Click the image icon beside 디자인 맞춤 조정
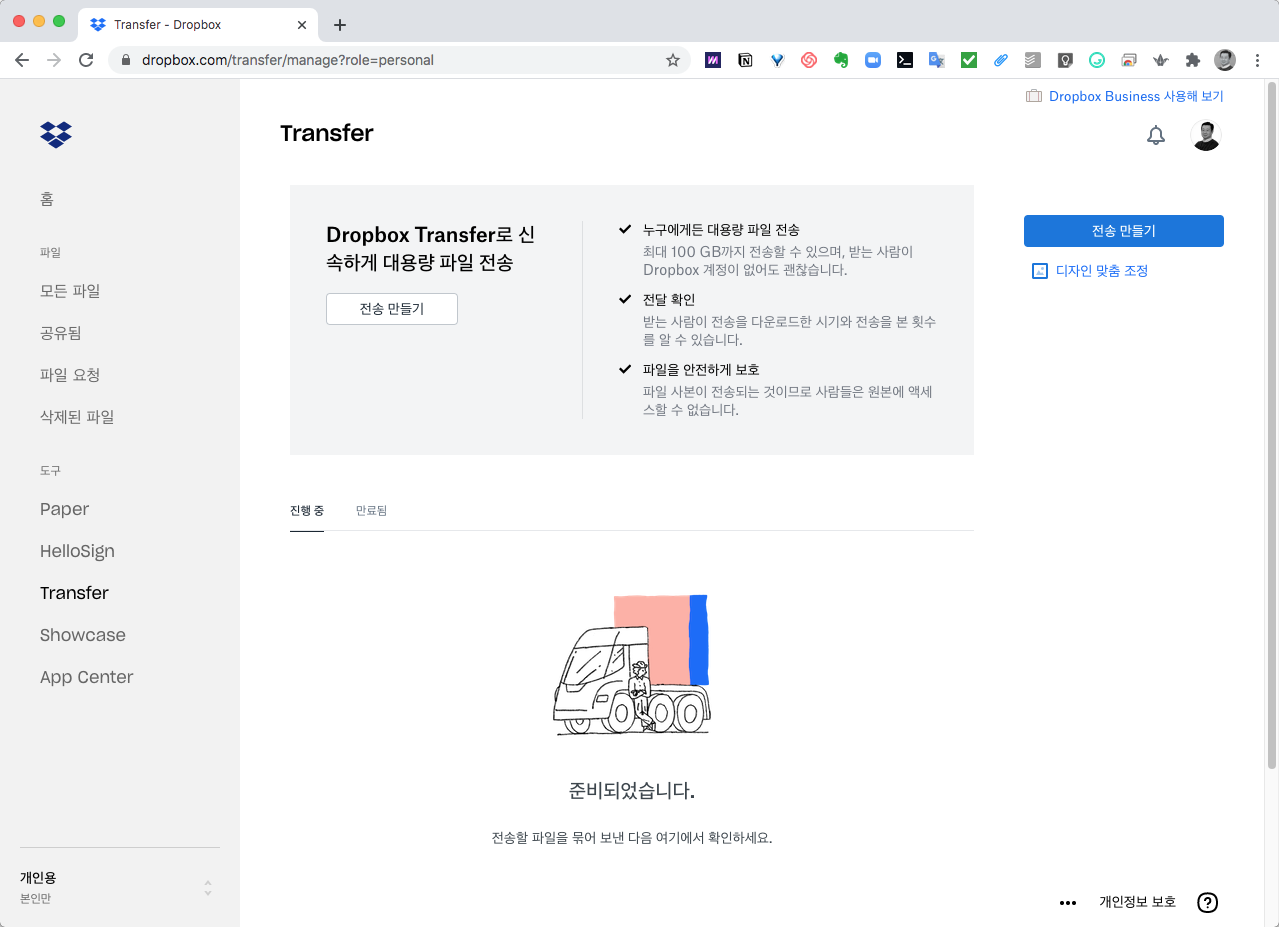Viewport: 1279px width, 927px height. 1040,271
